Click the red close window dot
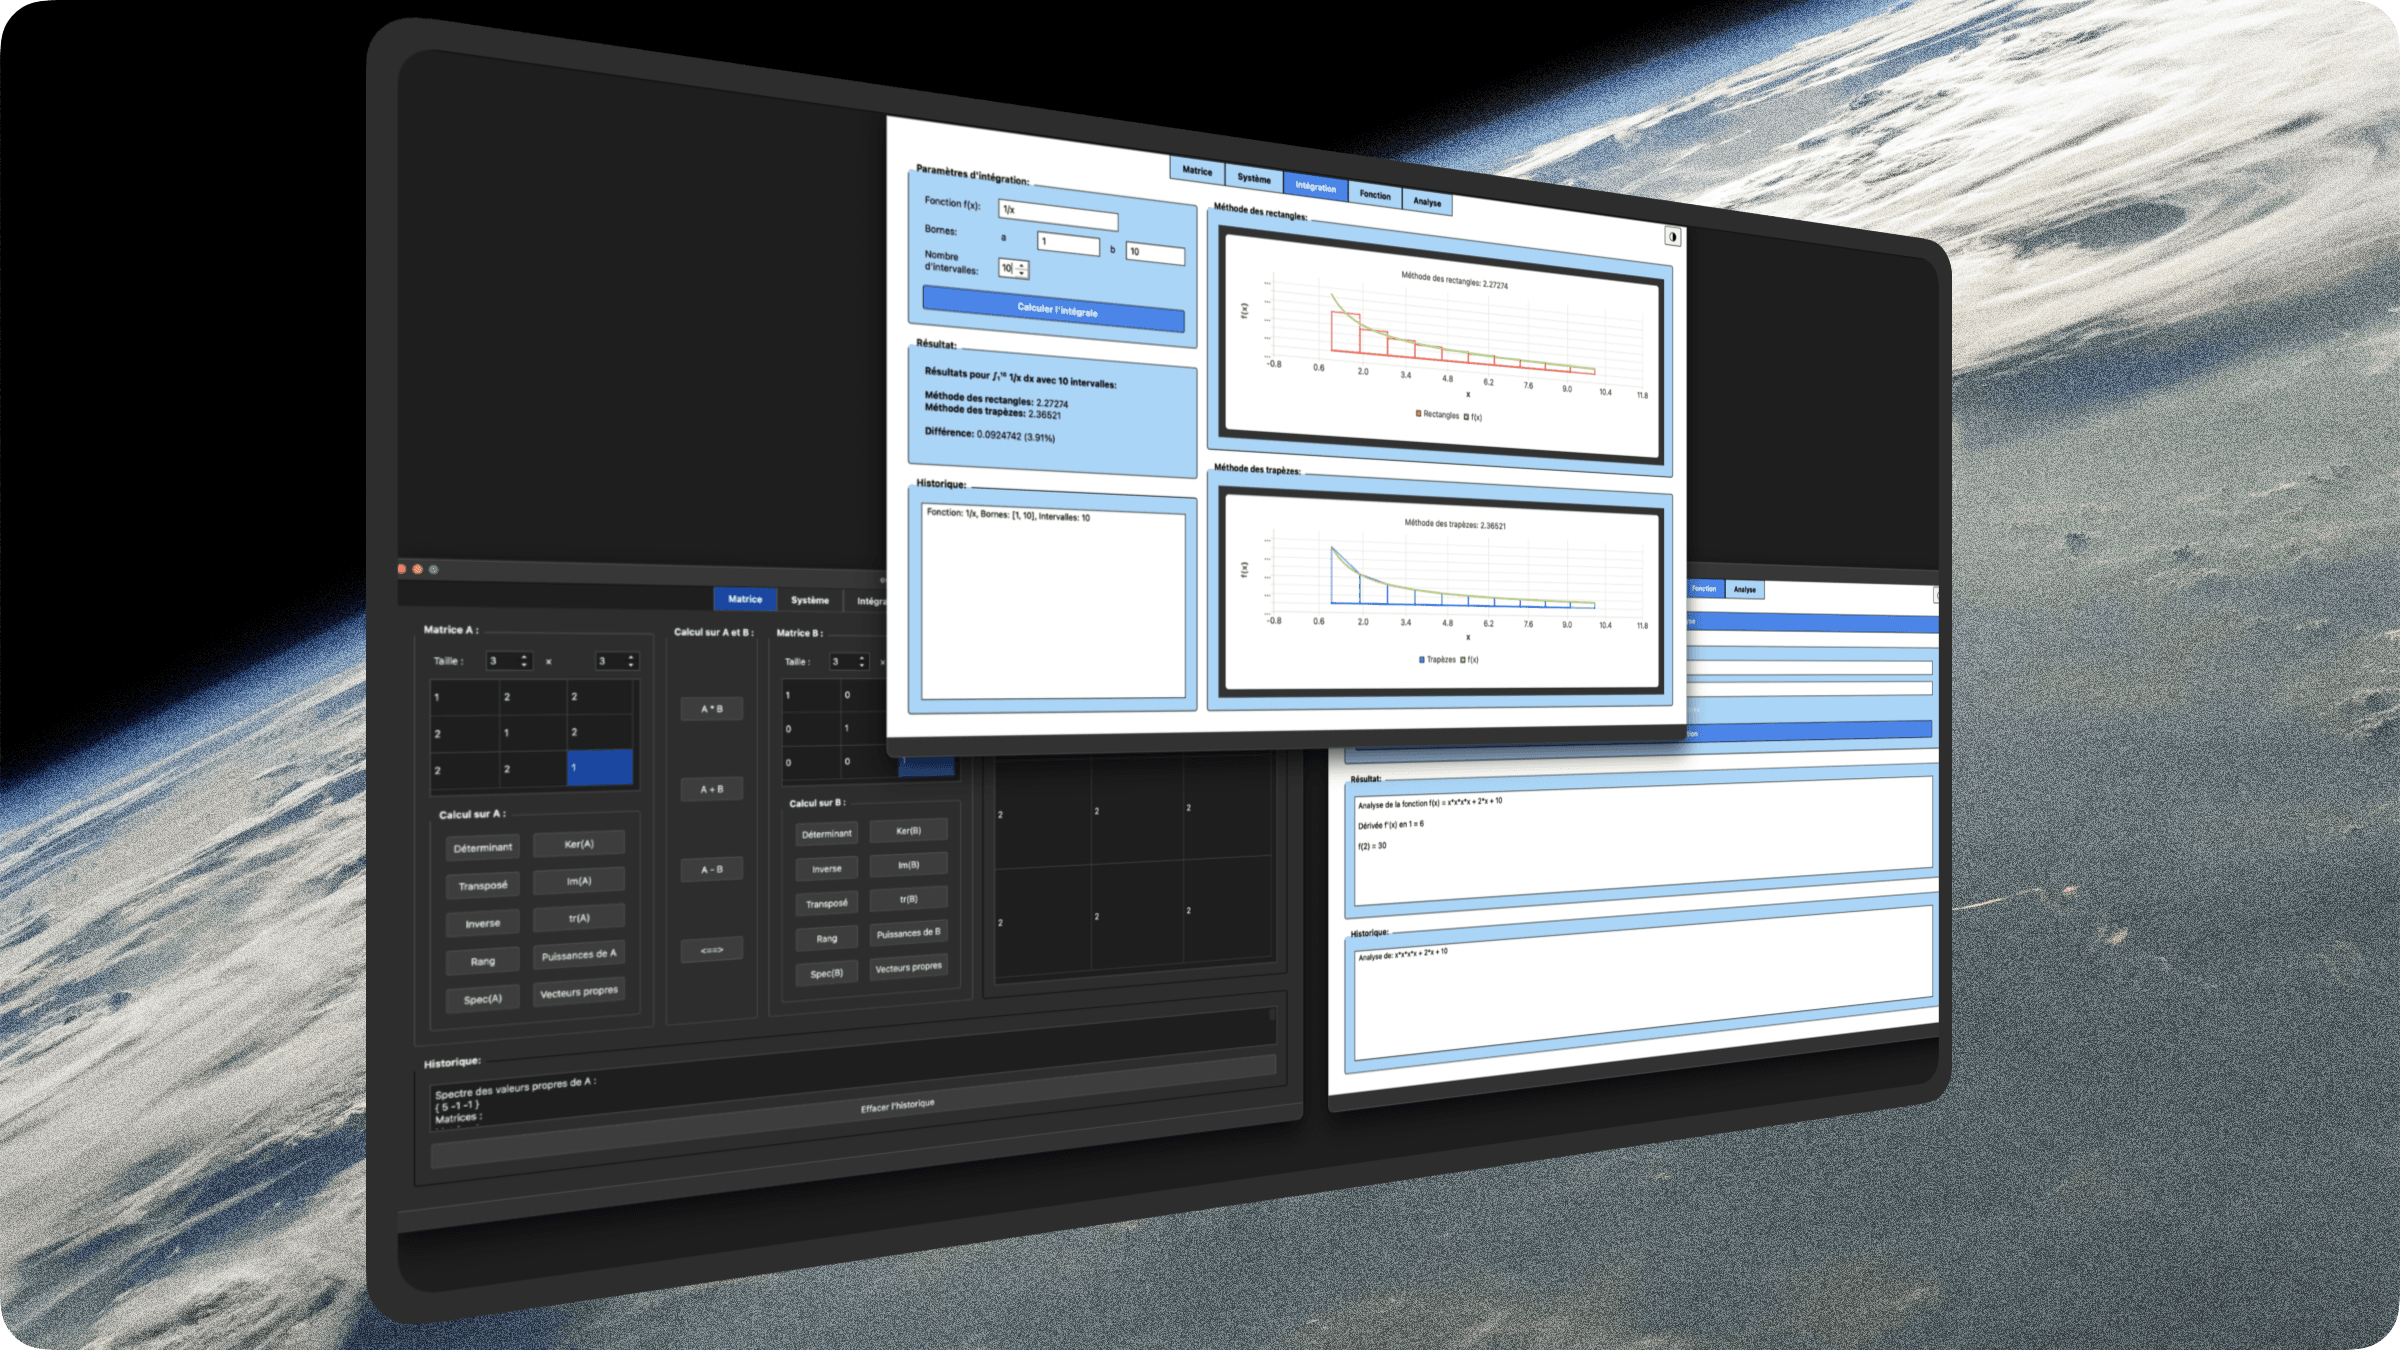 click(402, 569)
